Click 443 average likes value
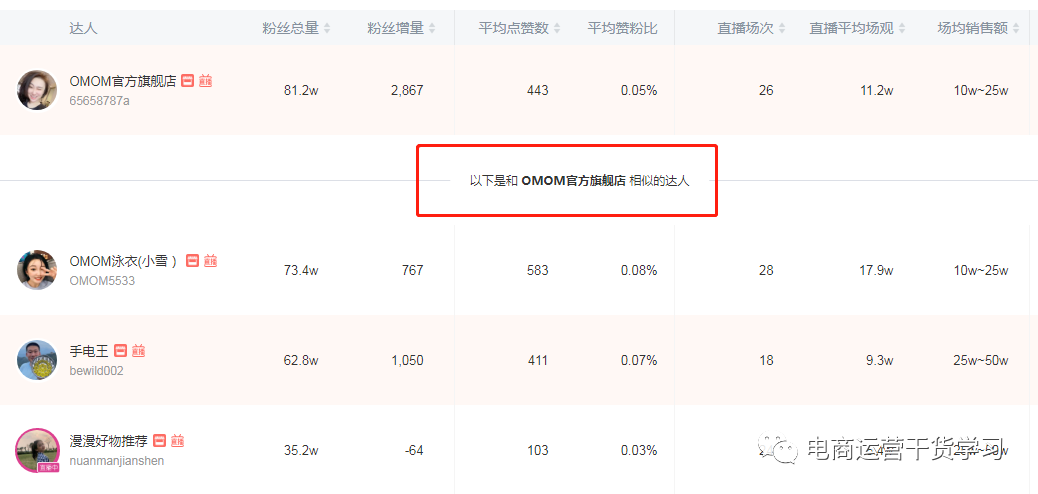The height and width of the screenshot is (494, 1038). (538, 91)
